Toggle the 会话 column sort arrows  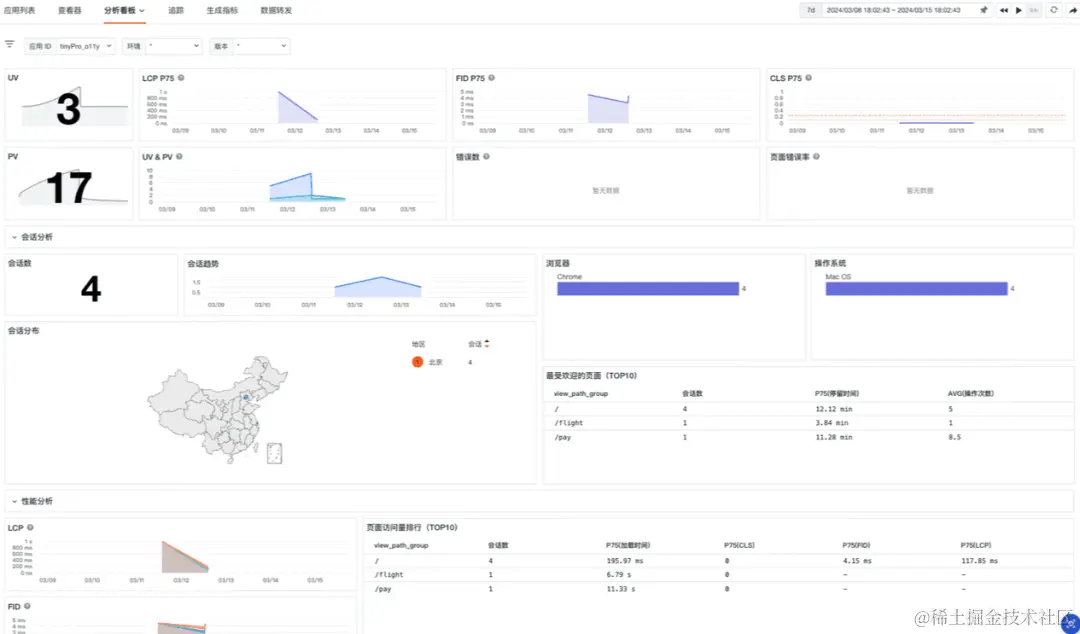487,343
